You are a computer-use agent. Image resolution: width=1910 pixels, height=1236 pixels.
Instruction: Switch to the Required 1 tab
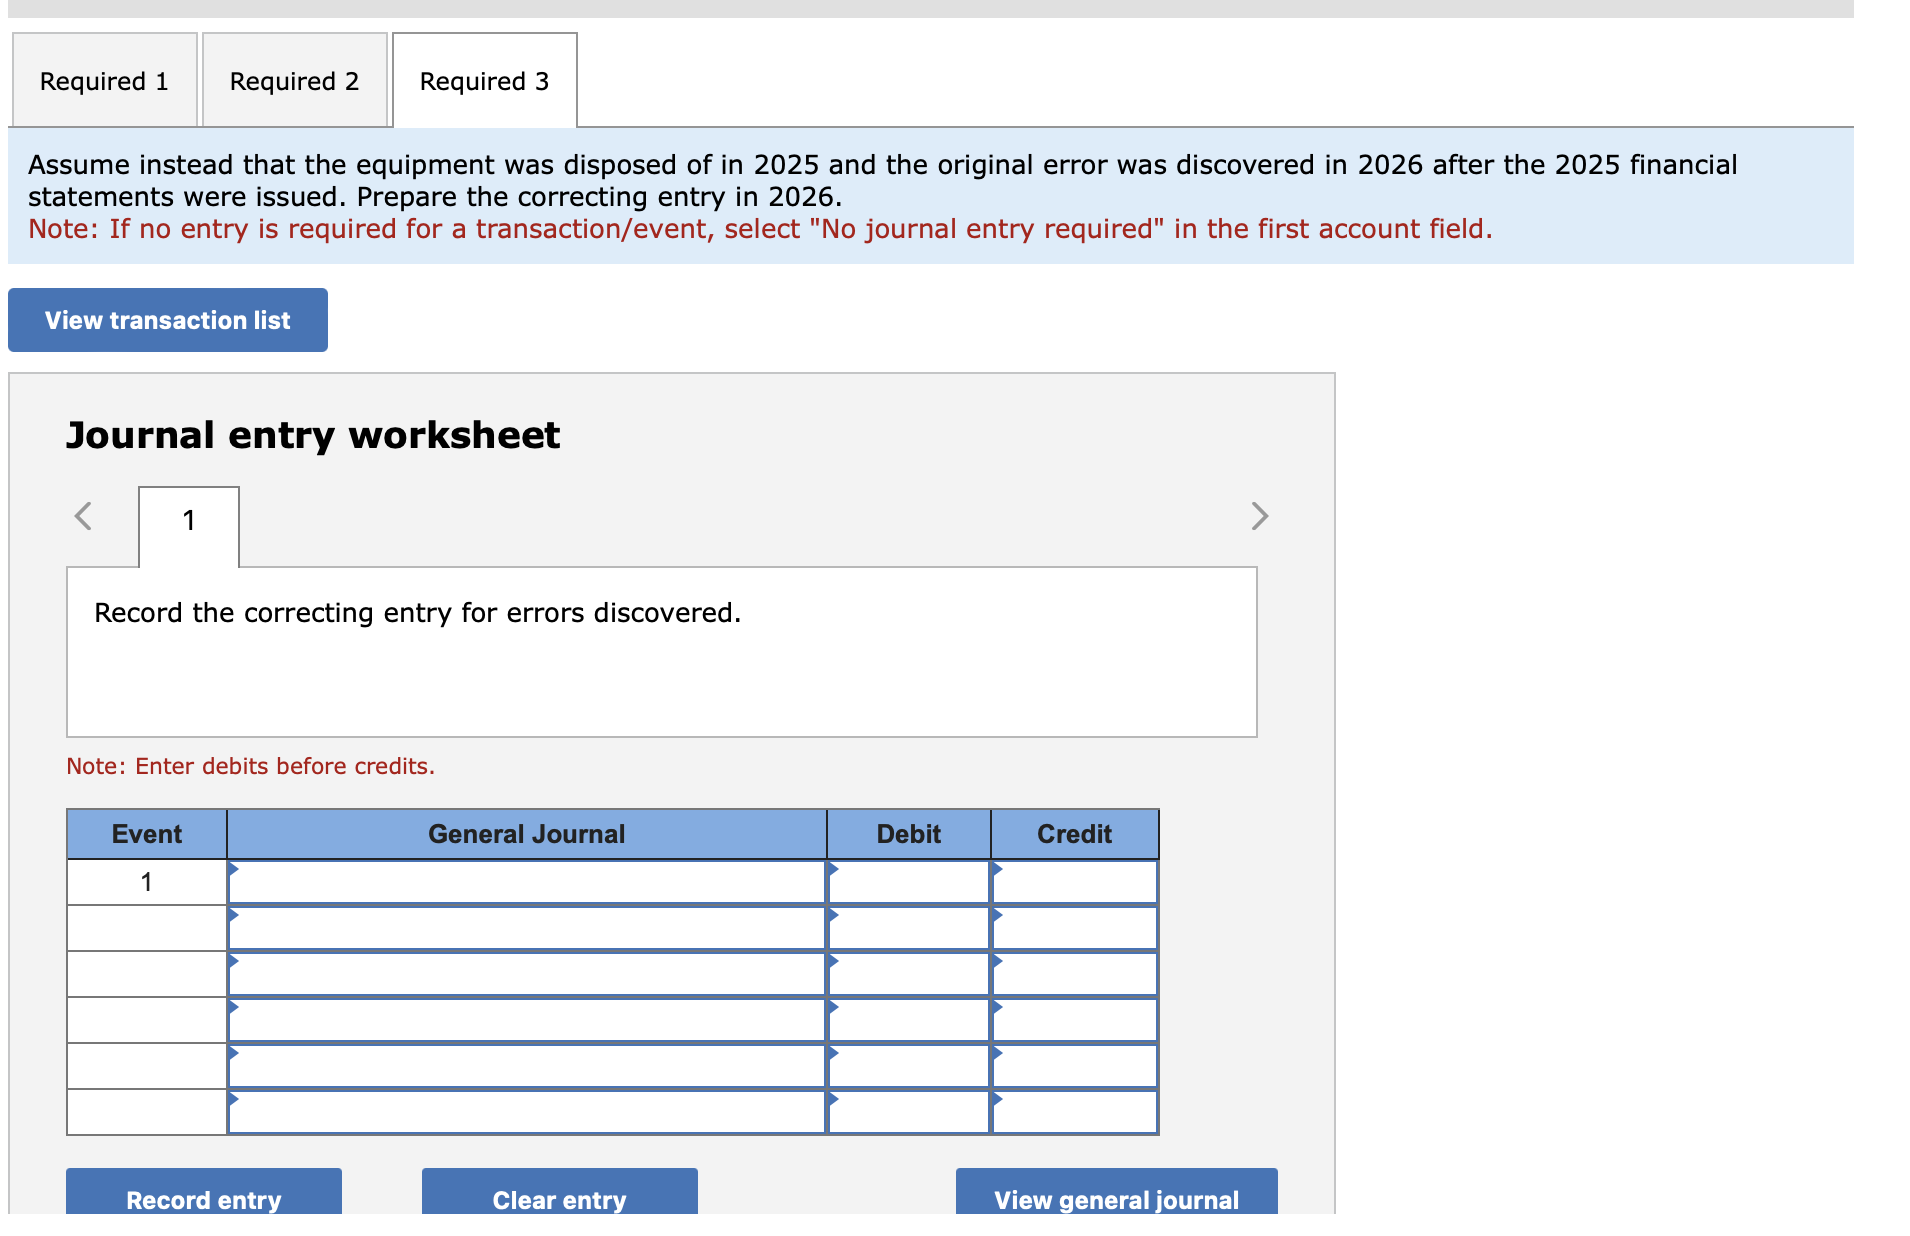[x=104, y=80]
